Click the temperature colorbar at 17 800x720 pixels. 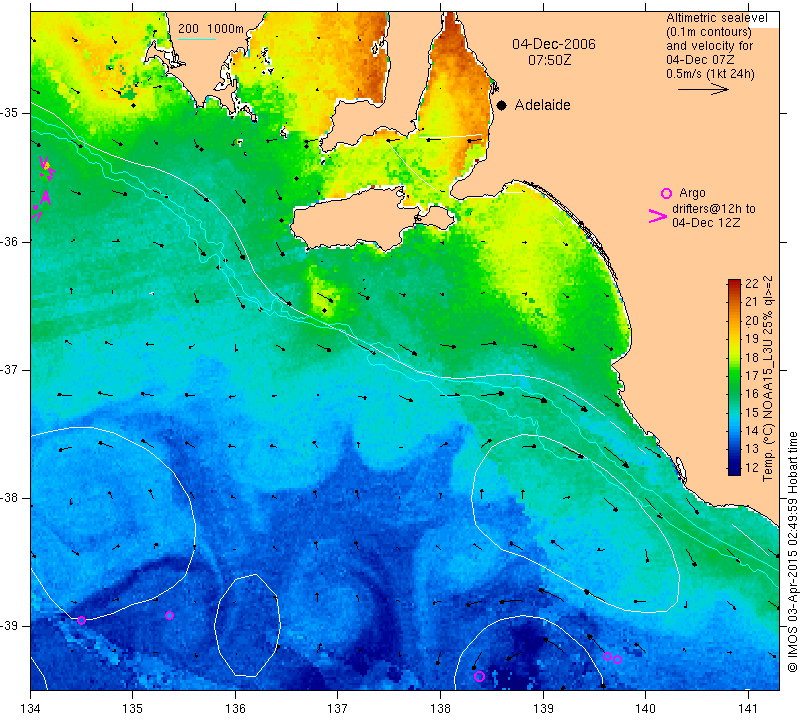coord(734,375)
